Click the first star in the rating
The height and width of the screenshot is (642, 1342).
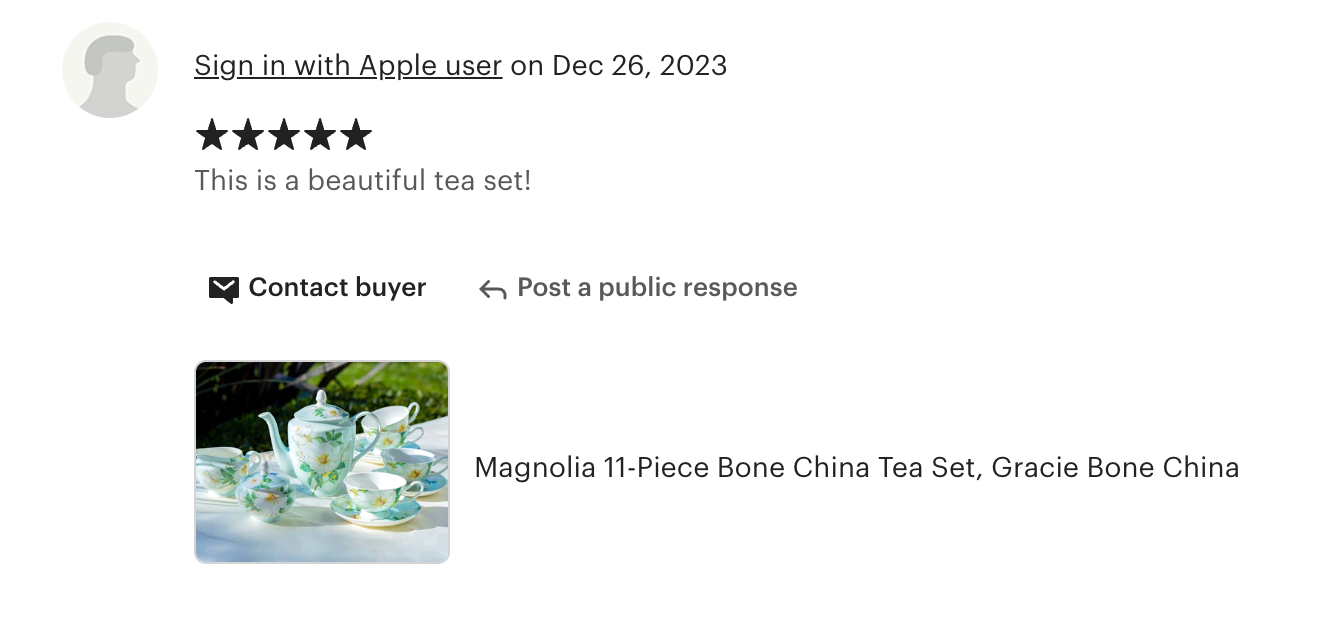coord(212,135)
